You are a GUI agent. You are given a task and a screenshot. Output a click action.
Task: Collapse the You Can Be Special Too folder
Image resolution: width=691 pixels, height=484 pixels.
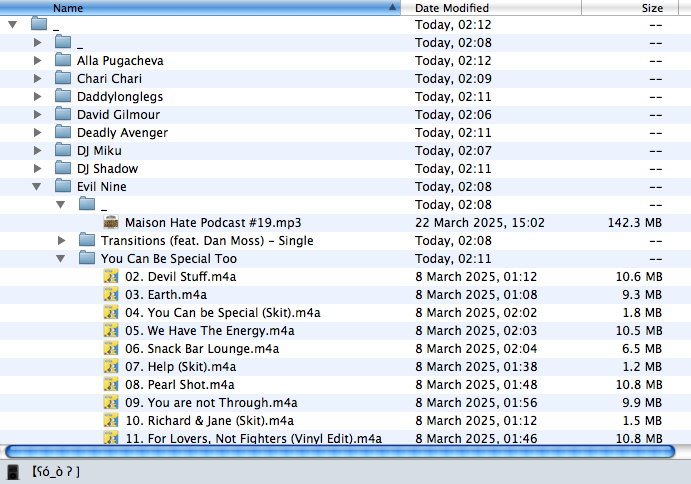[x=61, y=259]
